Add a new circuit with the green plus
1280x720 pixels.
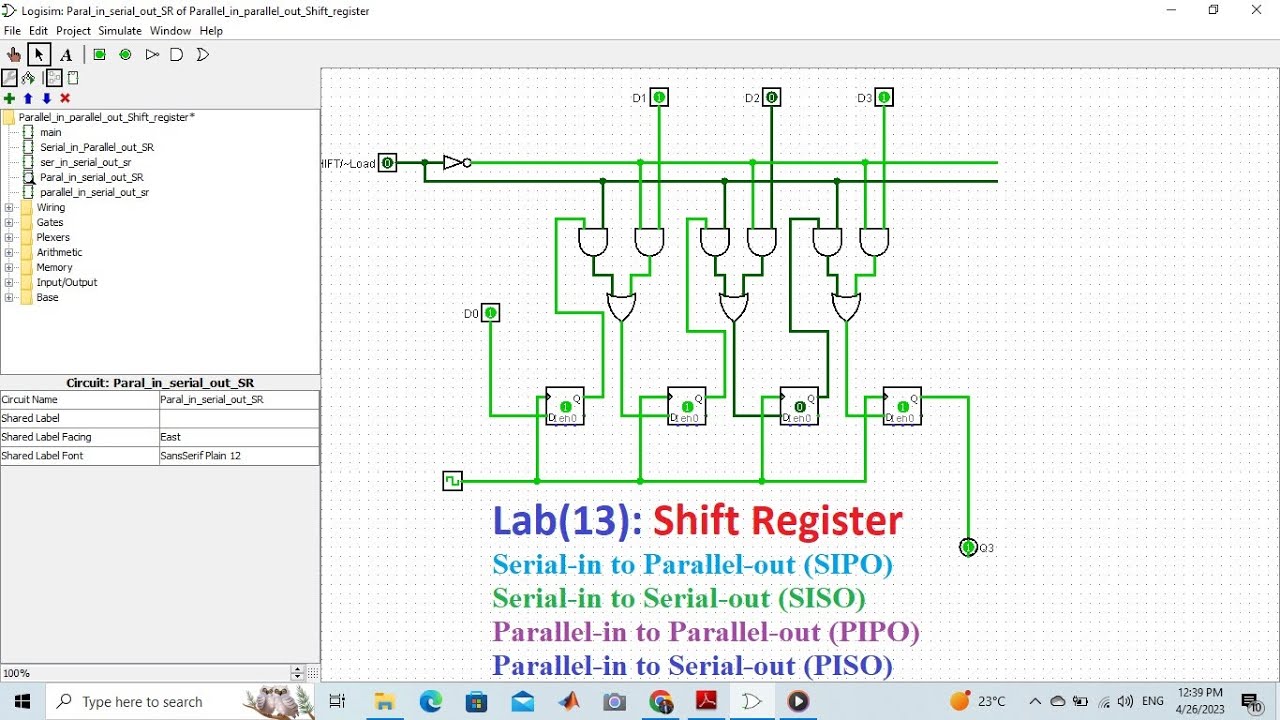point(9,98)
